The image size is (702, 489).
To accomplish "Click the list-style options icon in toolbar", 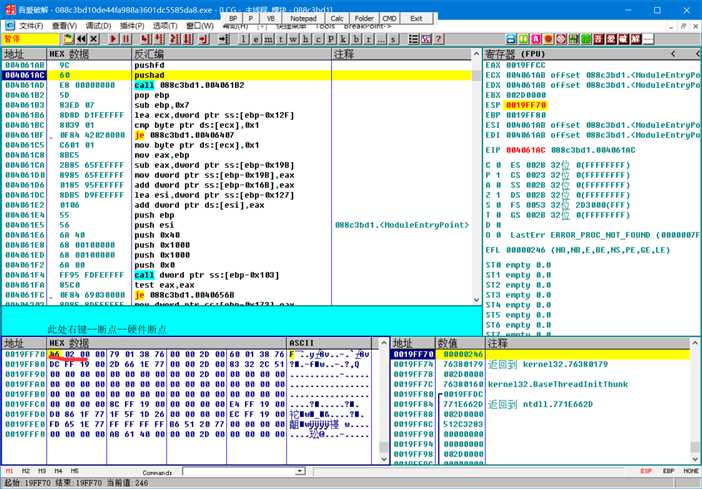I will coord(414,39).
